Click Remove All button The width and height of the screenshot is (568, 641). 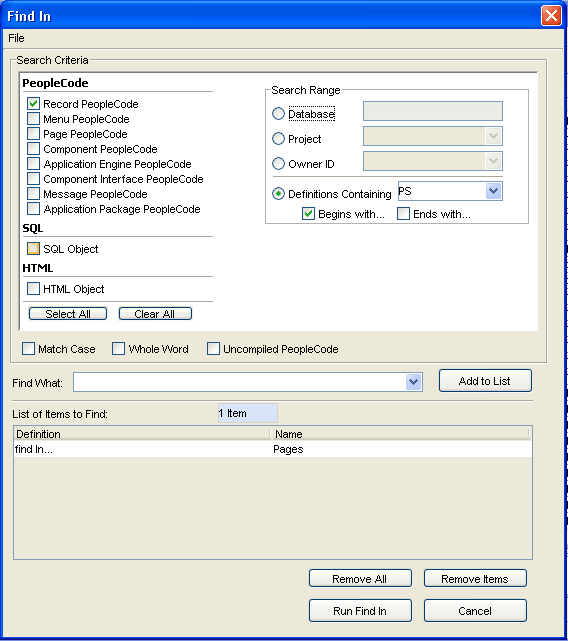[x=360, y=578]
